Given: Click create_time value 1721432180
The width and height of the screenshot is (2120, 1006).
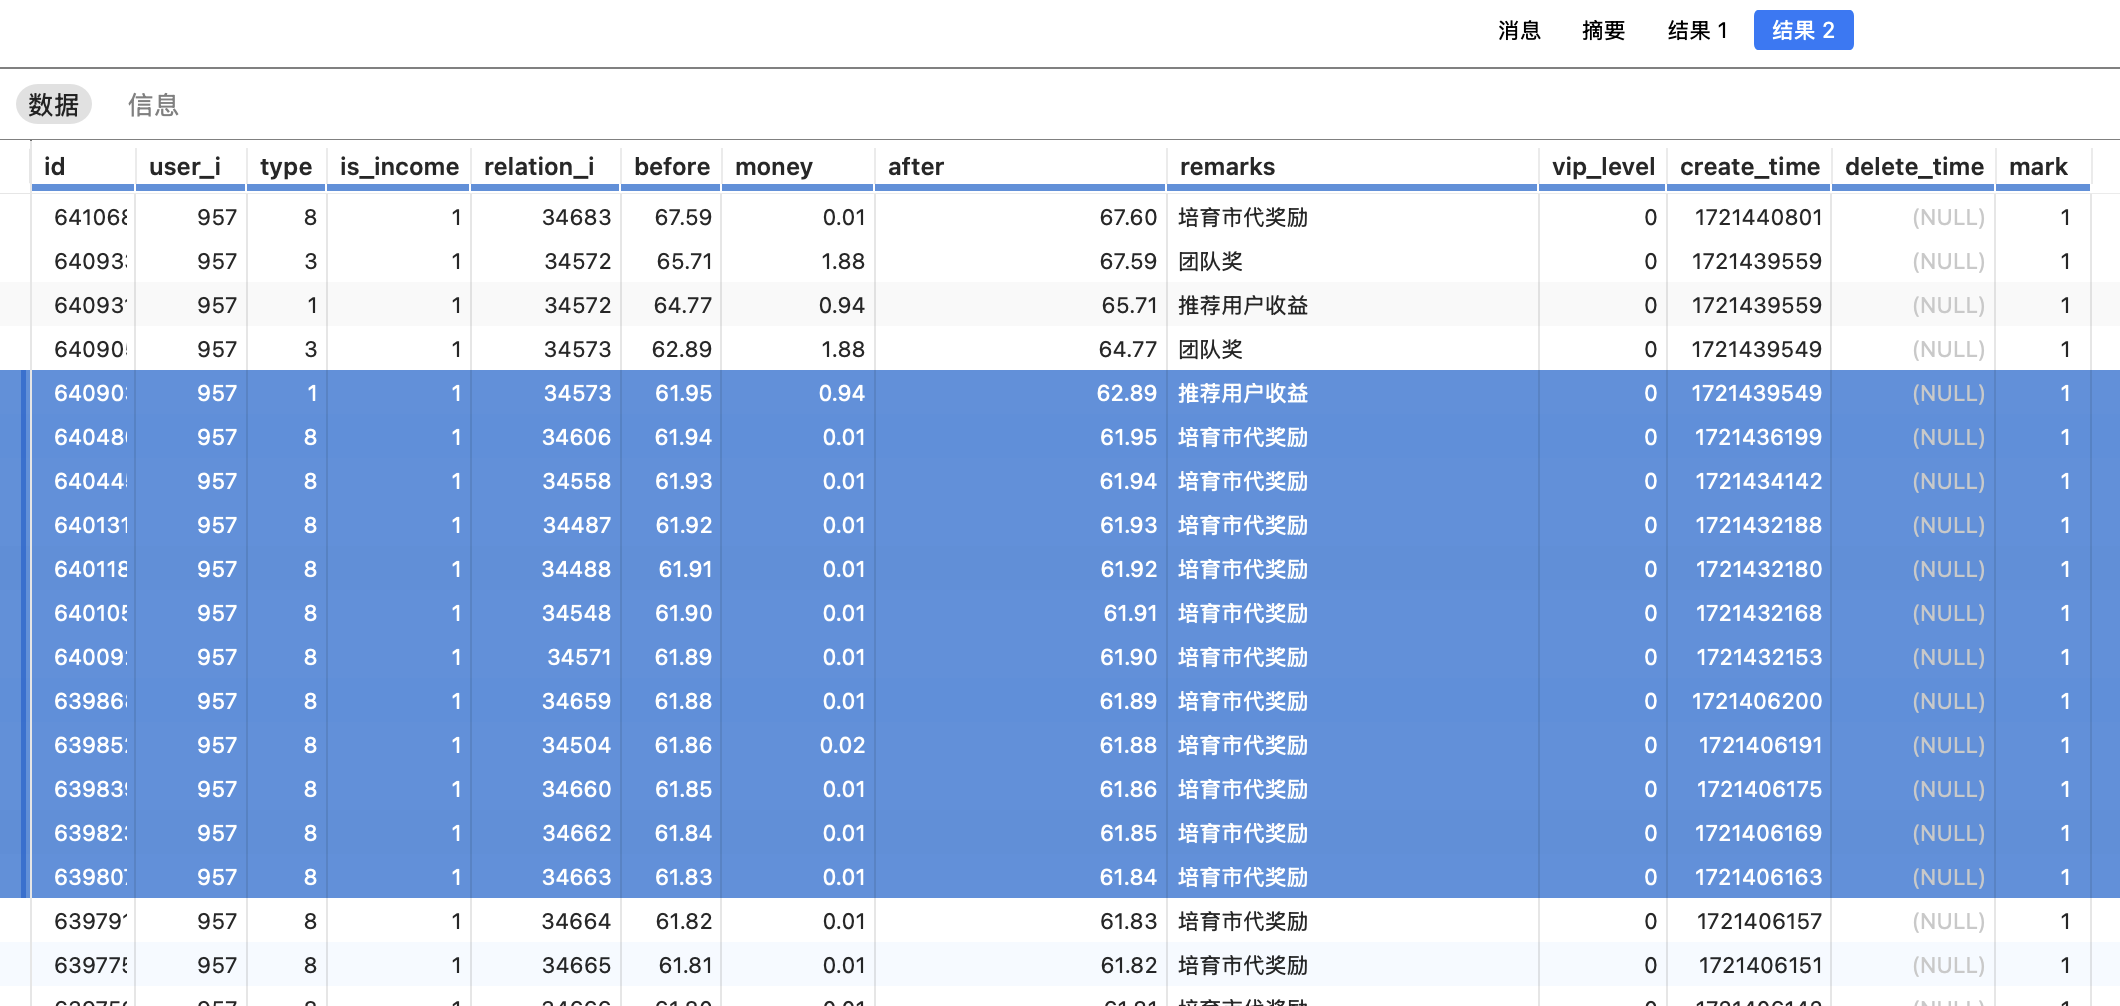Looking at the screenshot, I should point(1758,570).
